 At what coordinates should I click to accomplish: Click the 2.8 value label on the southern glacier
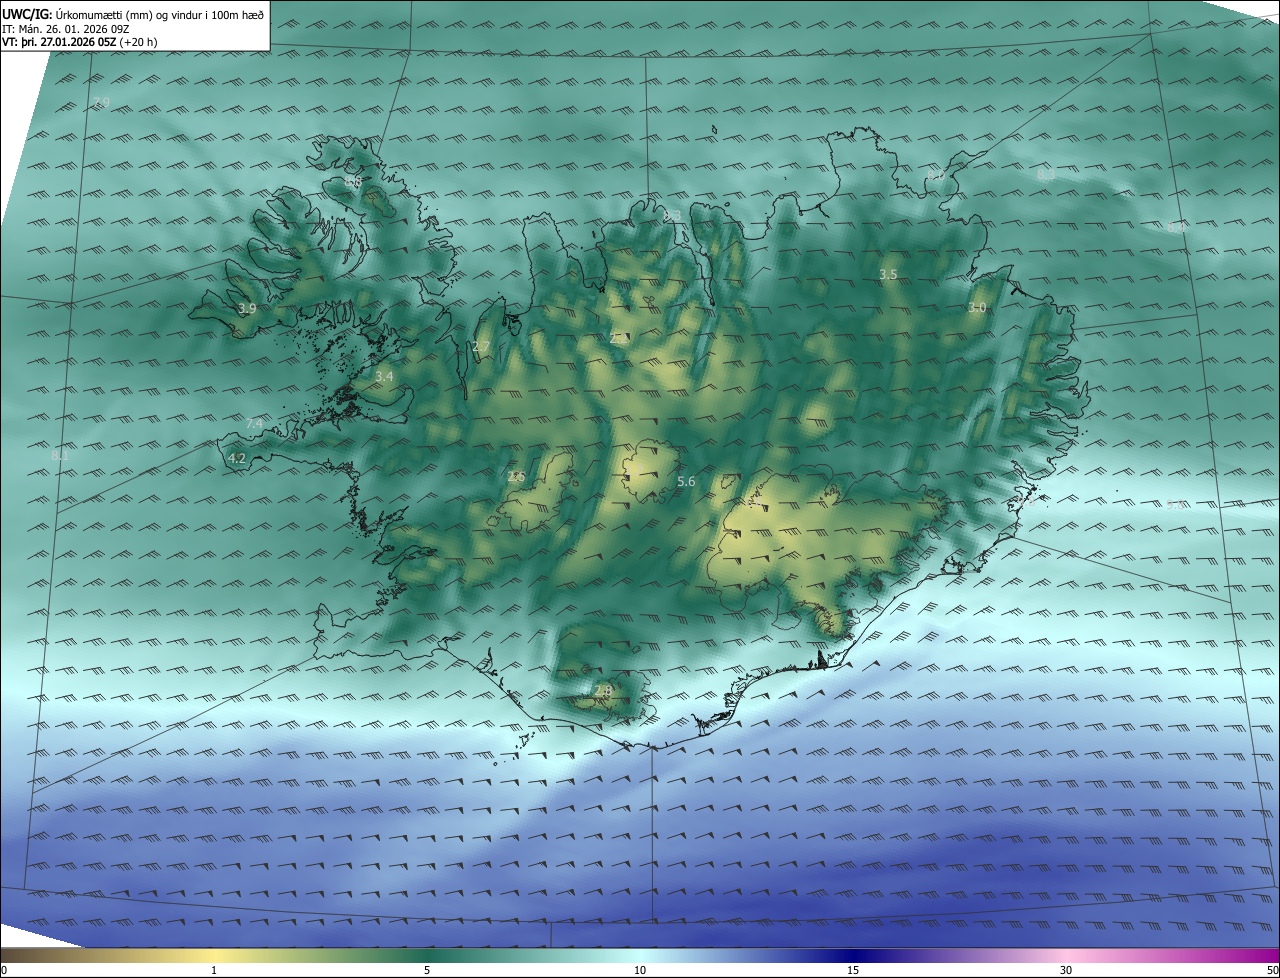(602, 690)
